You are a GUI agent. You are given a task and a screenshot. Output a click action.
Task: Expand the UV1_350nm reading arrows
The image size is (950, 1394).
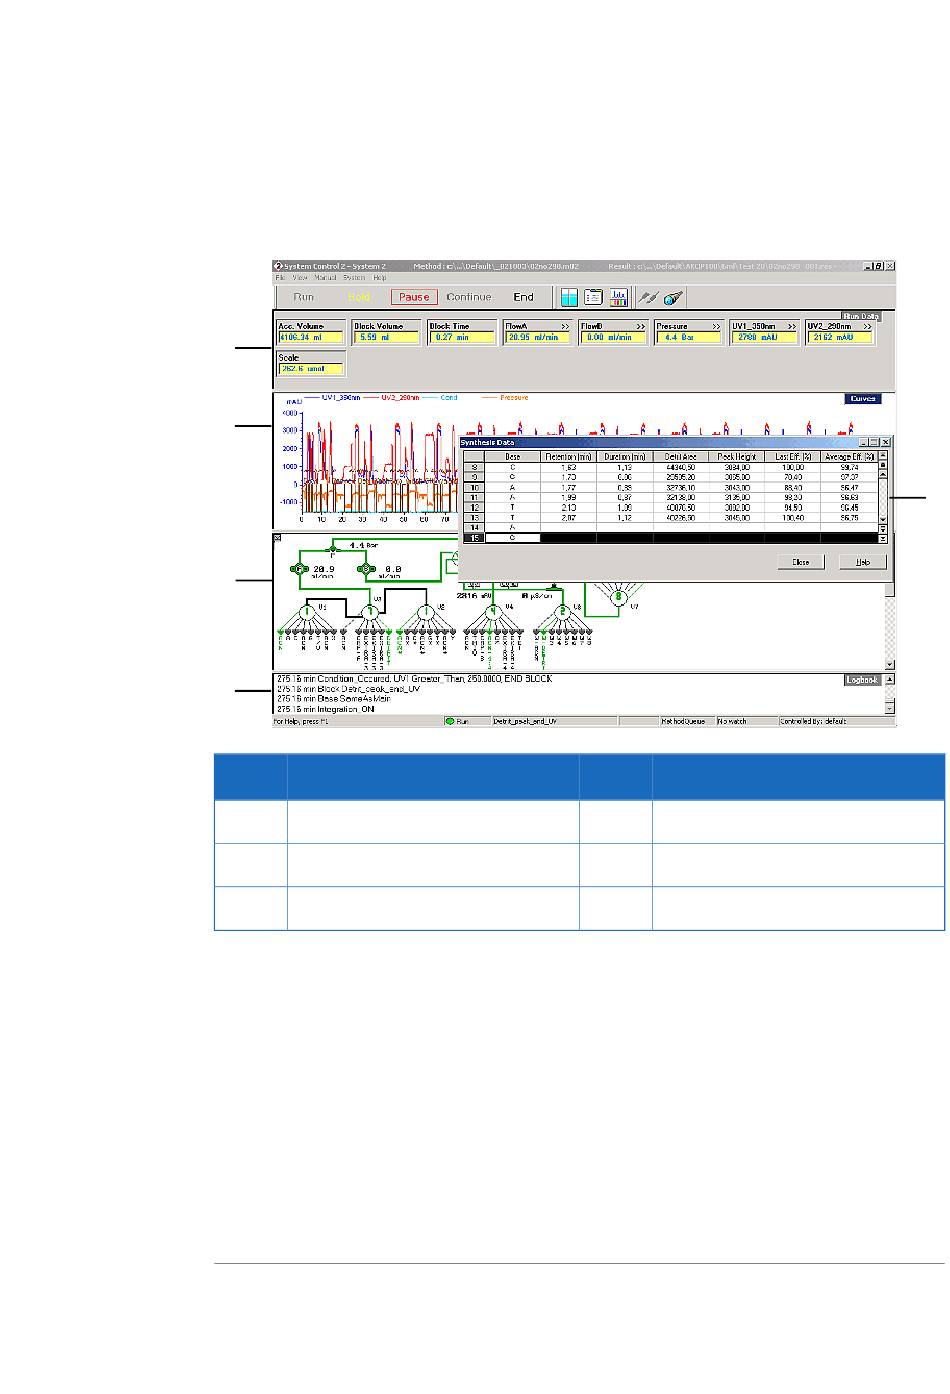coord(790,326)
